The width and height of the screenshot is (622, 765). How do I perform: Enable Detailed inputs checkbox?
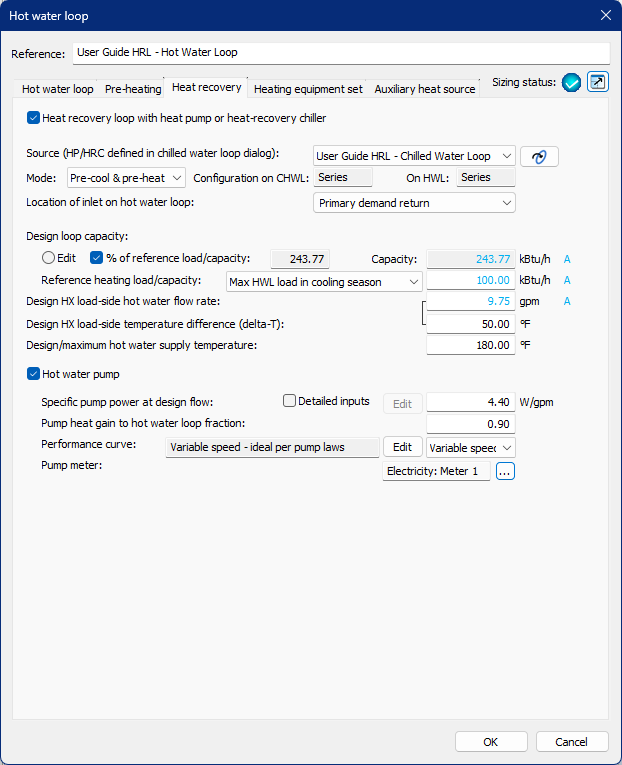pos(290,401)
